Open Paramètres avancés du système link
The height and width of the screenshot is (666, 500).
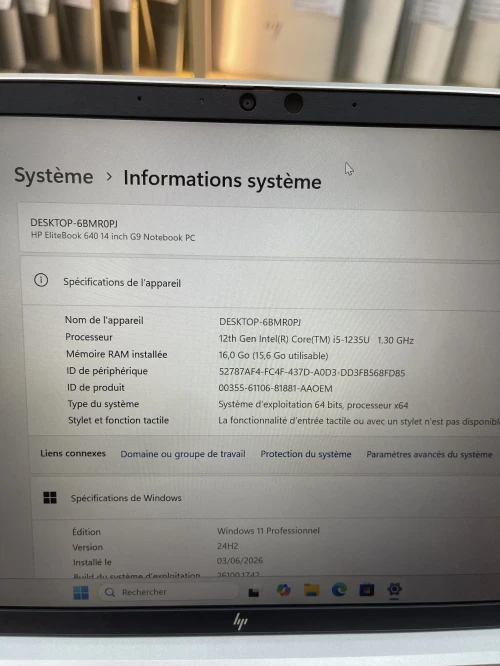click(x=429, y=454)
